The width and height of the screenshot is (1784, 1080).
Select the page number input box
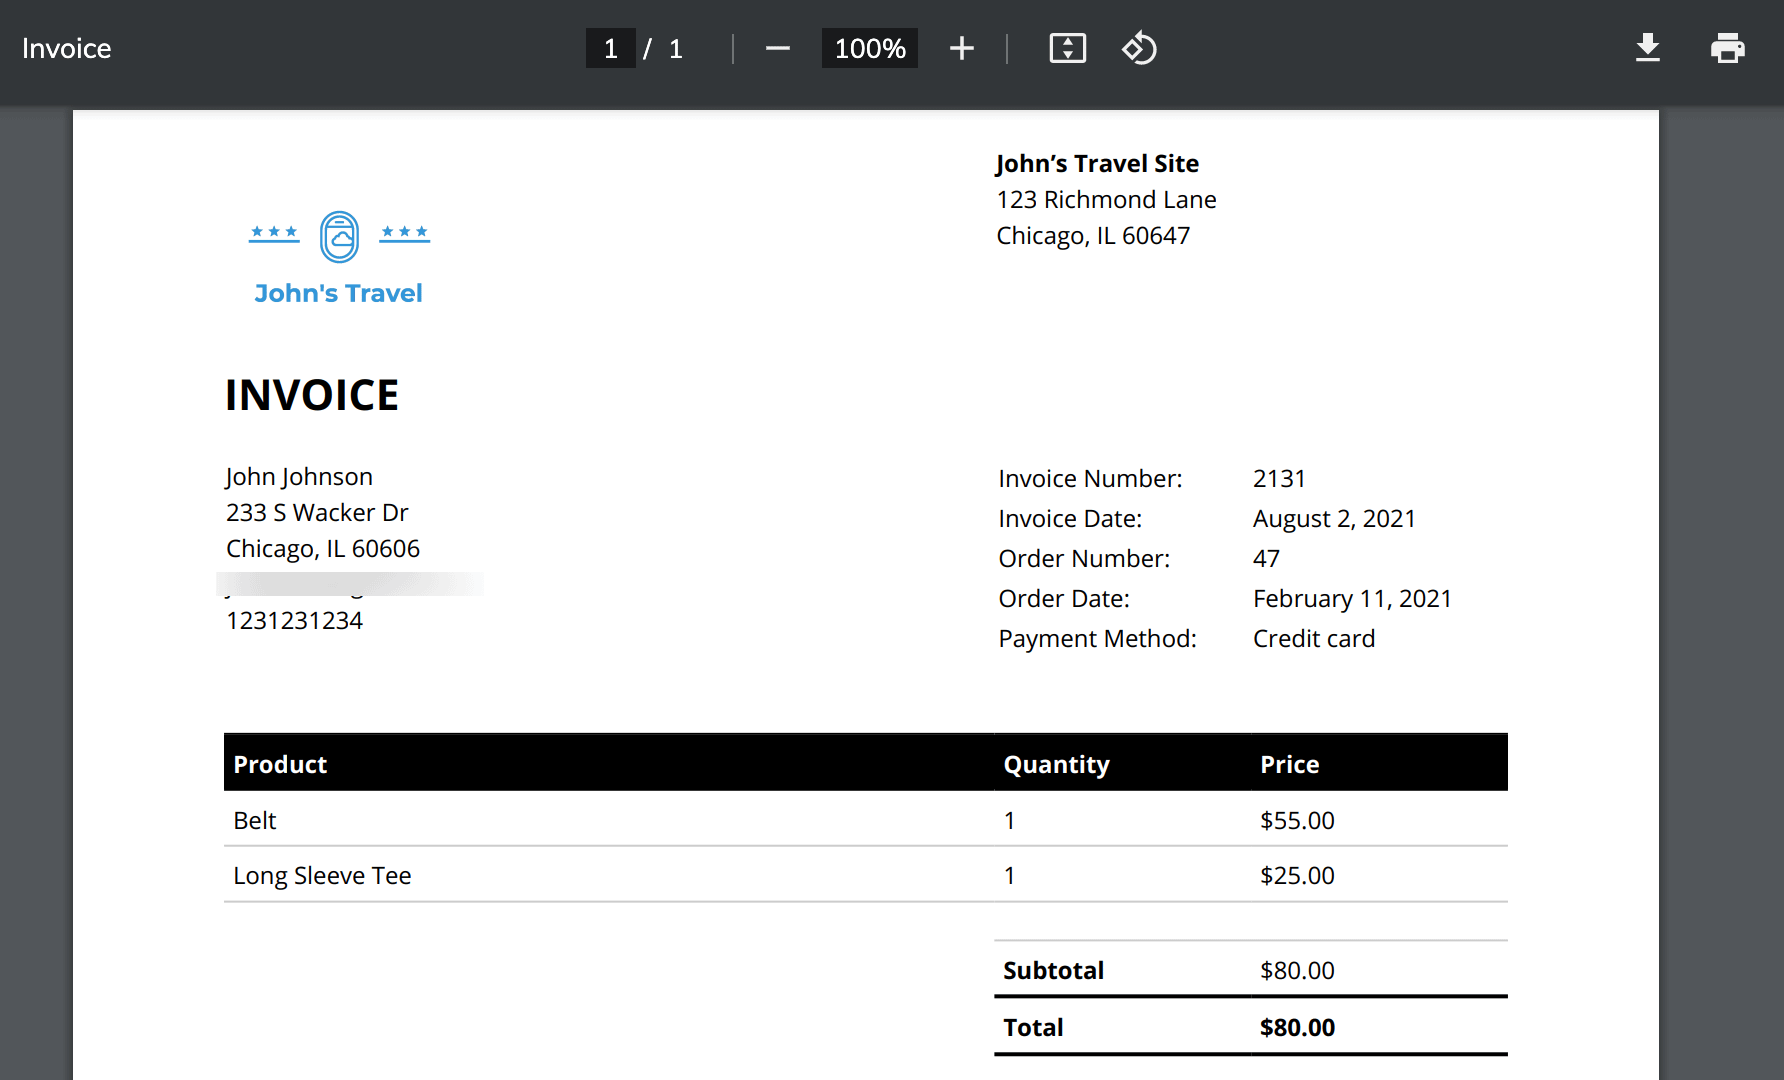610,47
